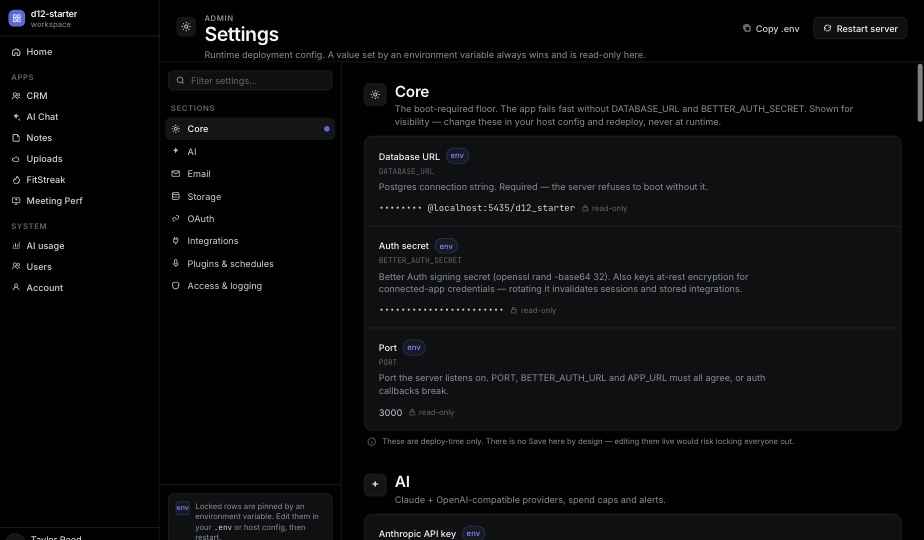Click the Notes document icon
924x540 pixels.
coord(16,138)
